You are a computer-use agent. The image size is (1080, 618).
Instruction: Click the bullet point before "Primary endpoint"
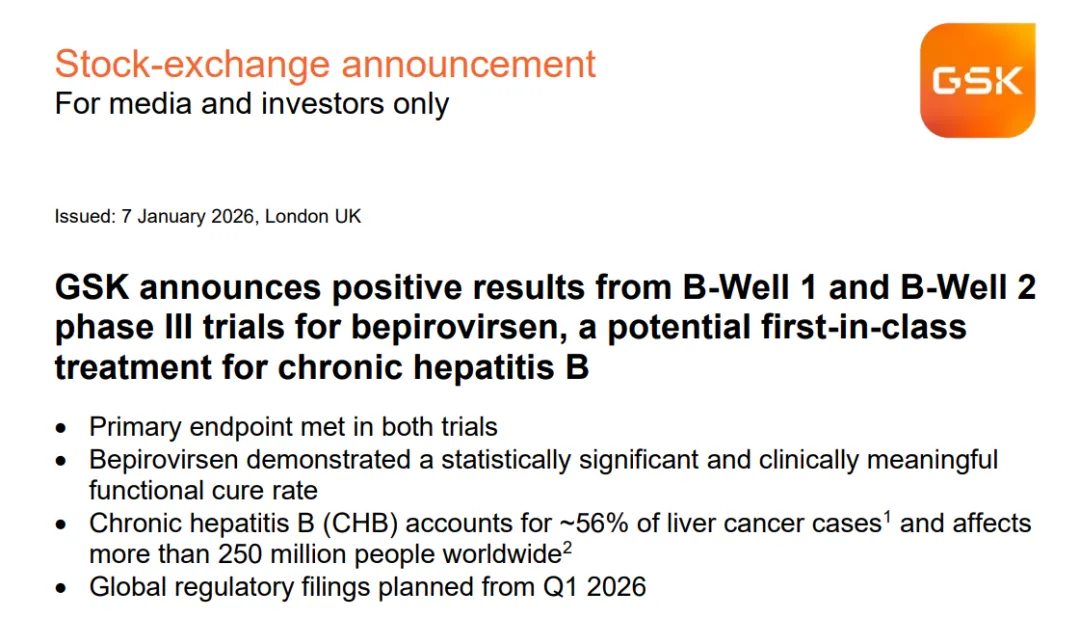pyautogui.click(x=62, y=428)
